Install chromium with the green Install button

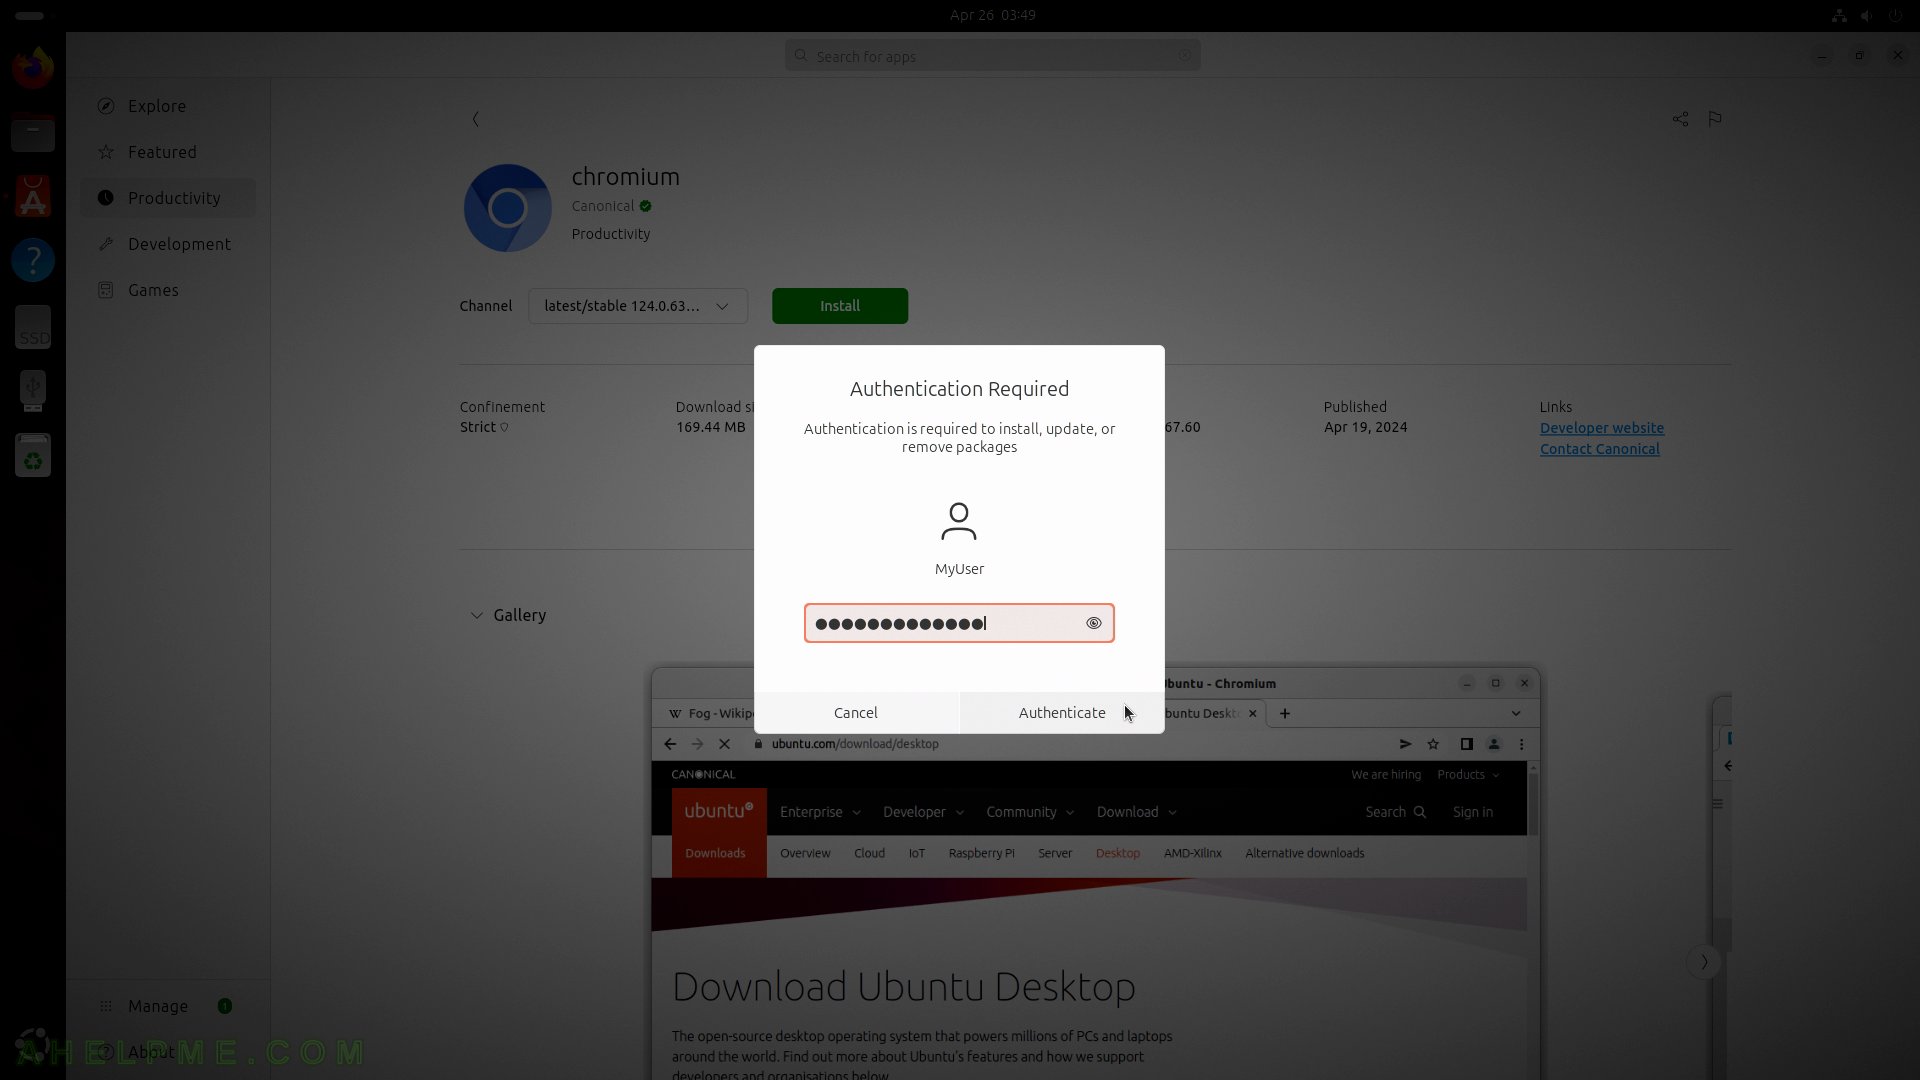[840, 306]
